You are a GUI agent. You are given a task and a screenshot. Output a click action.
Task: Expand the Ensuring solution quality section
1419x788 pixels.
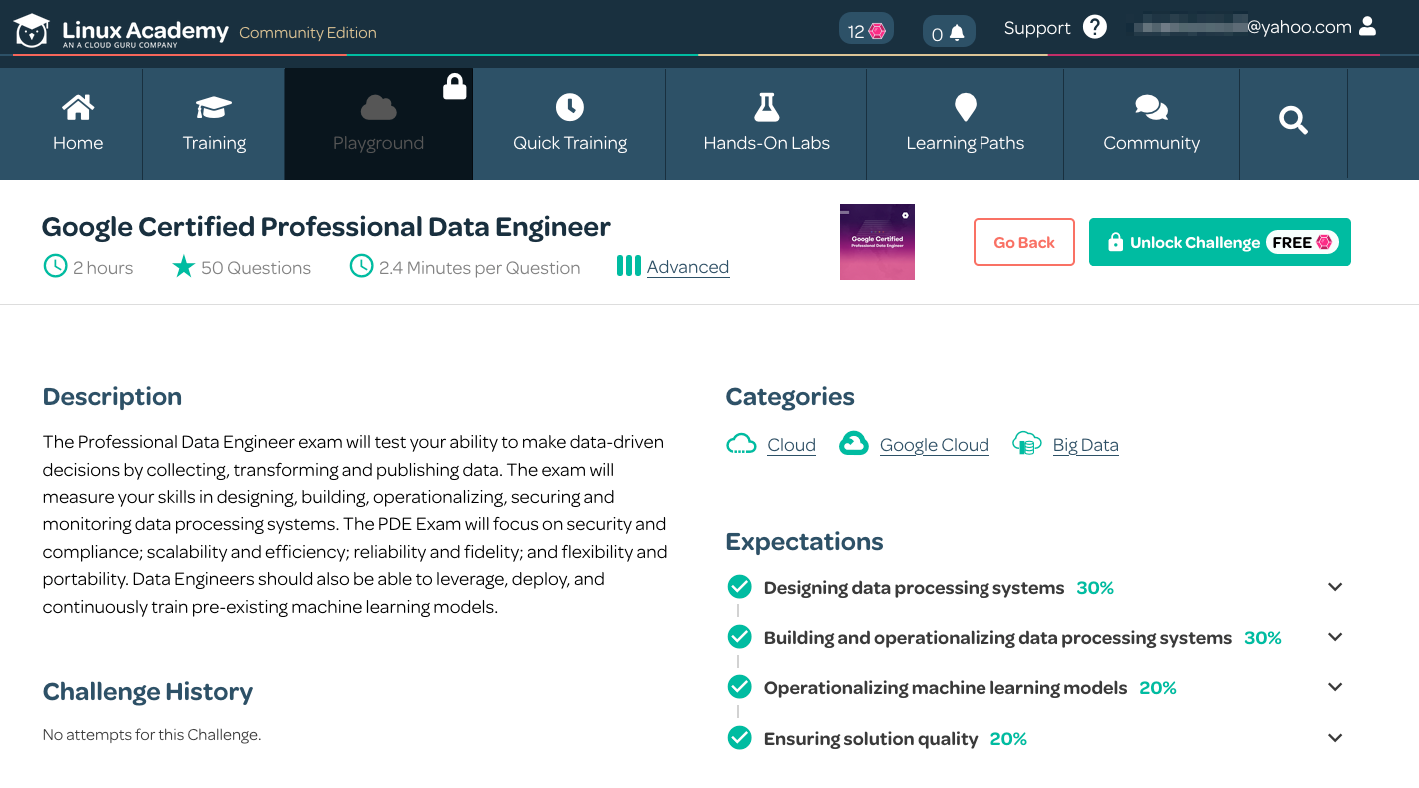[1335, 738]
